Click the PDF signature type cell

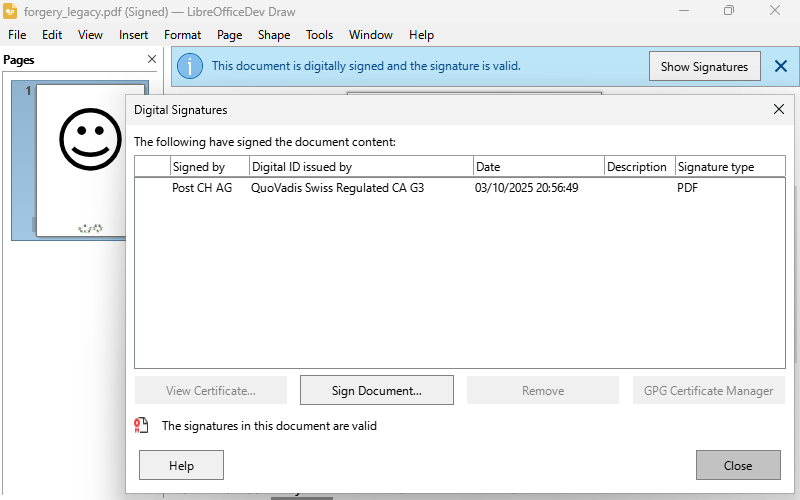point(687,188)
